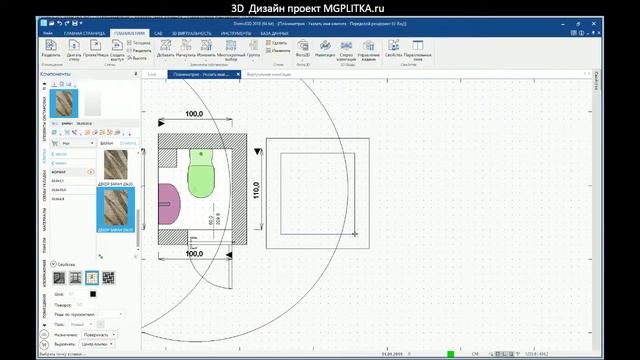This screenshot has height=360, width=640.
Task: Open the Схемы укладки side tab
Action: [44, 186]
